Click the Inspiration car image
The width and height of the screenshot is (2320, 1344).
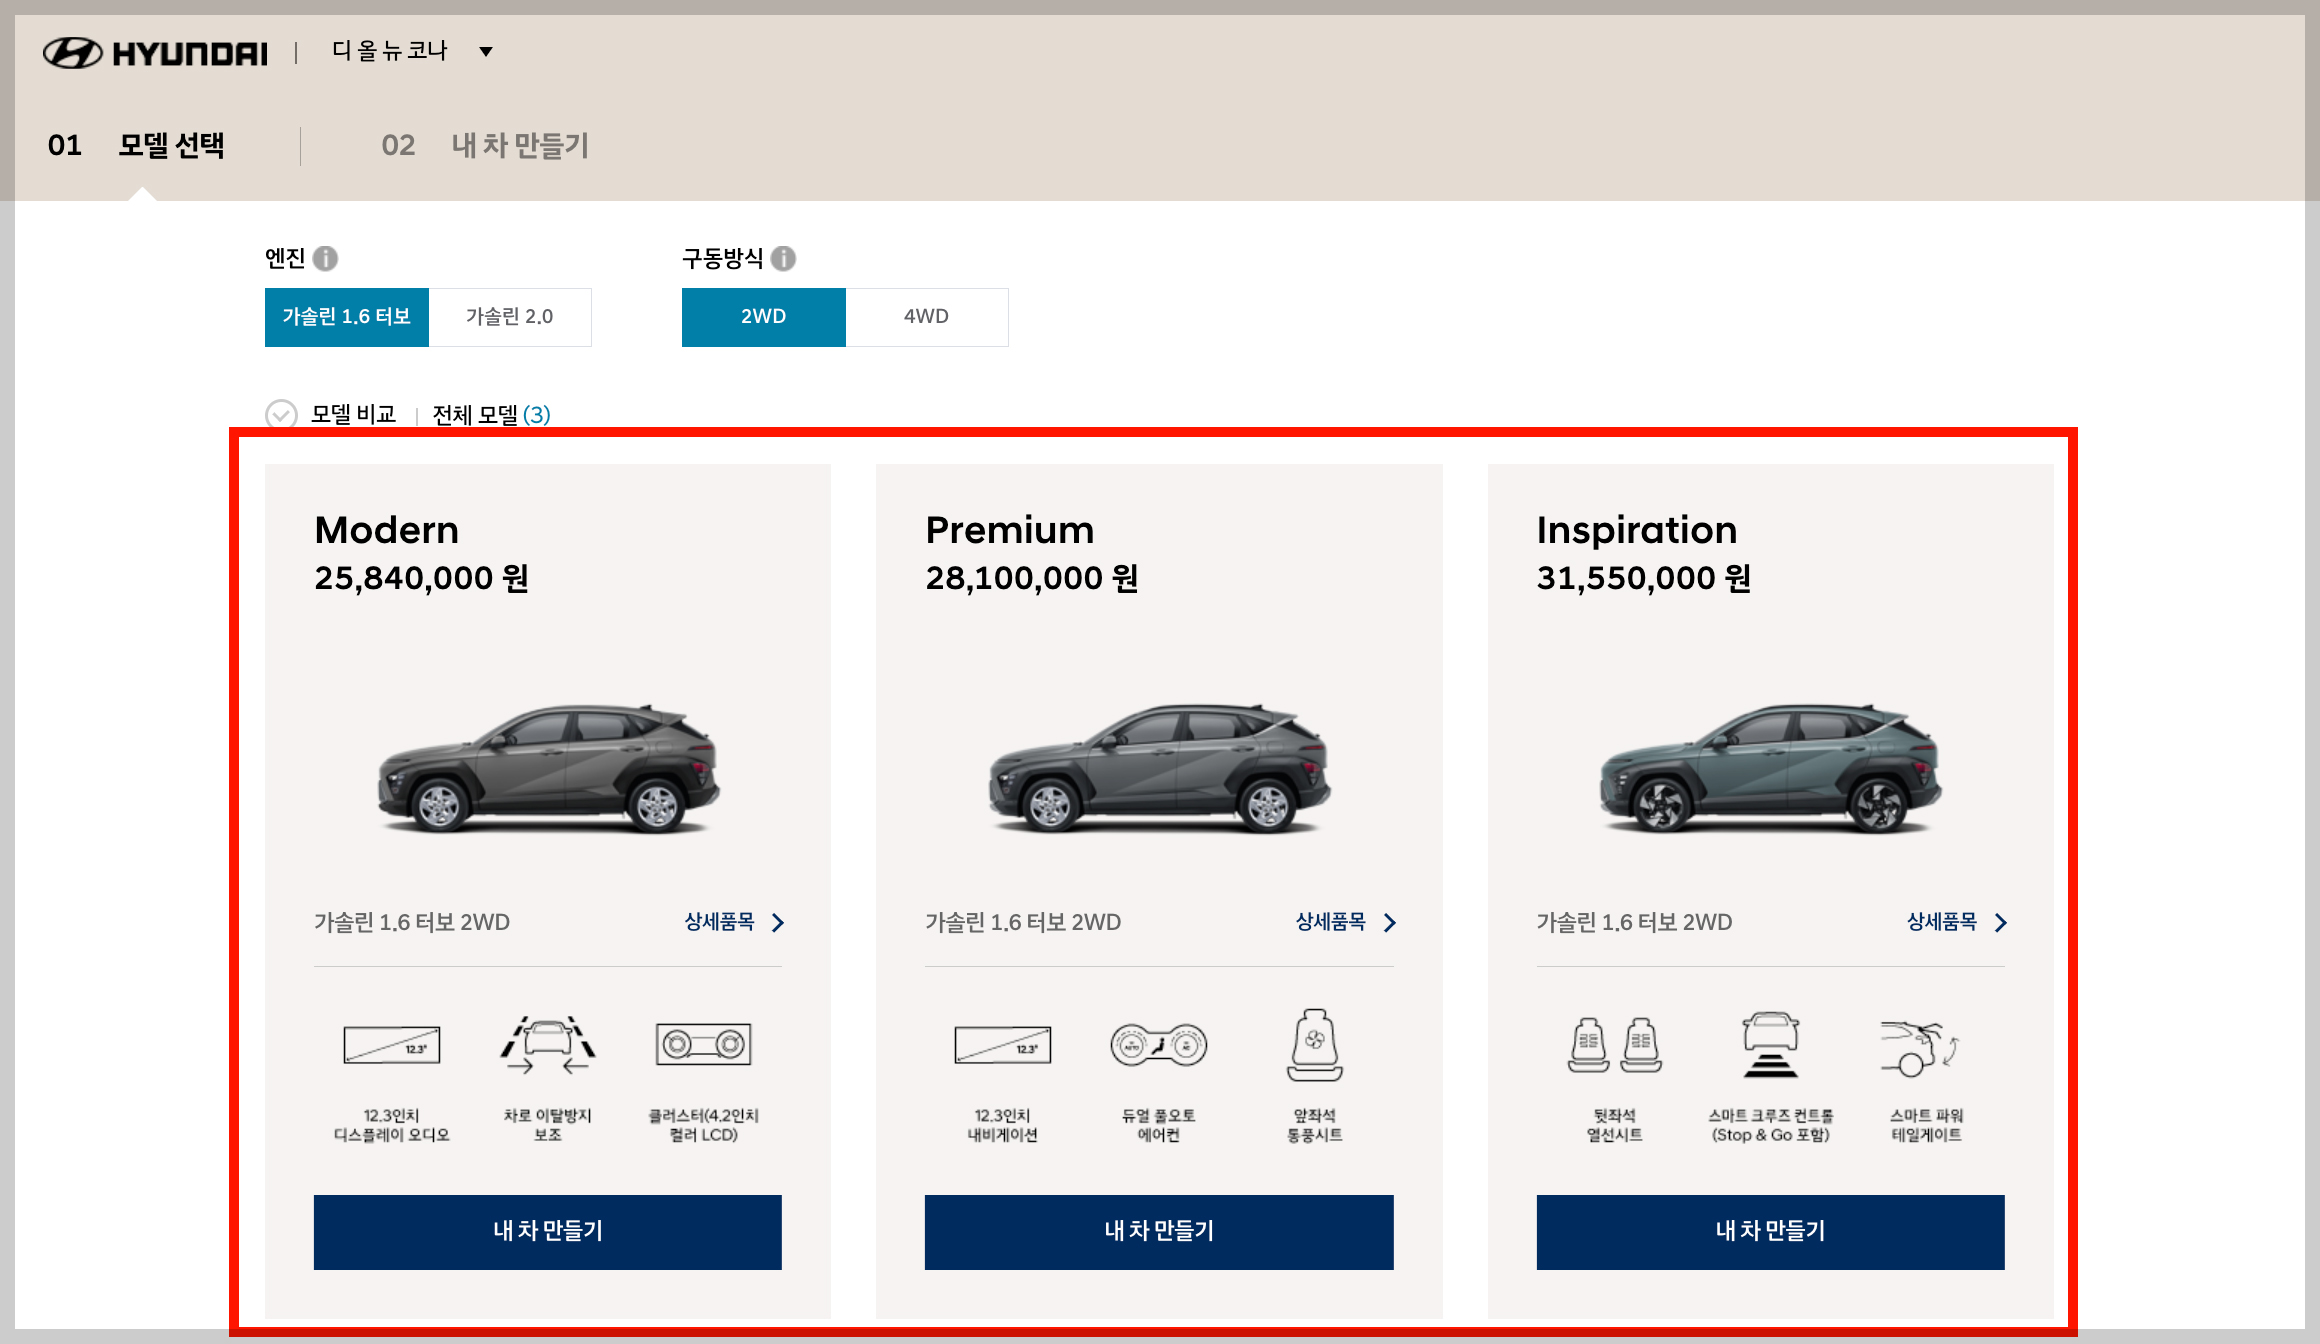pyautogui.click(x=1770, y=768)
